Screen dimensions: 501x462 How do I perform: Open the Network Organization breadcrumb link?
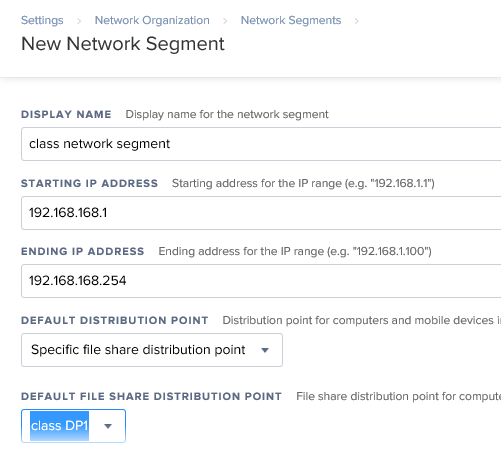pyautogui.click(x=152, y=20)
